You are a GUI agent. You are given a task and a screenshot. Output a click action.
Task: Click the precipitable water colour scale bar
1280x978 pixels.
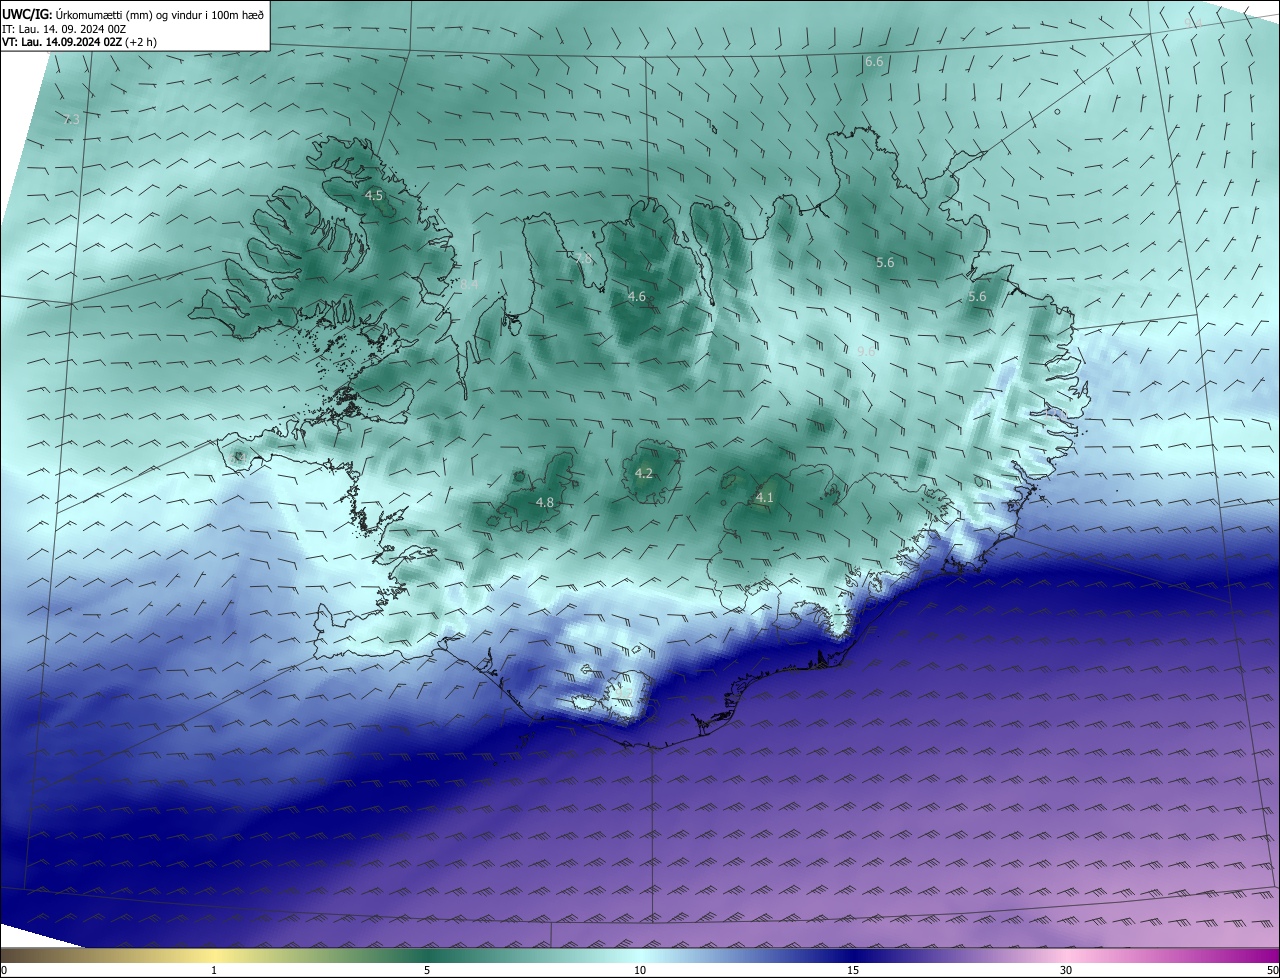[x=640, y=955]
